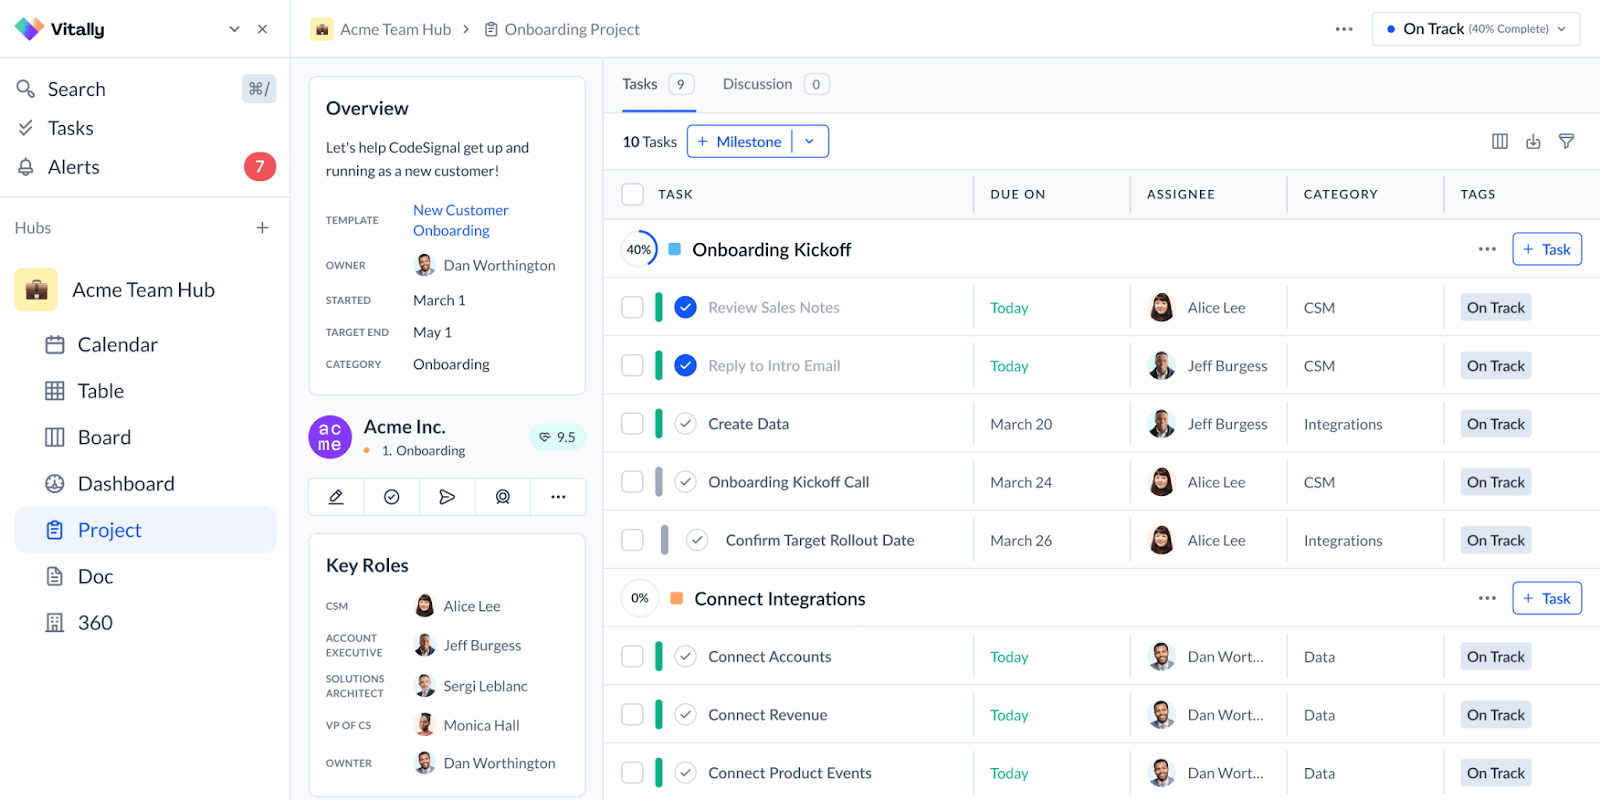
Task: Open On Track status dropdown
Action: pyautogui.click(x=1476, y=29)
